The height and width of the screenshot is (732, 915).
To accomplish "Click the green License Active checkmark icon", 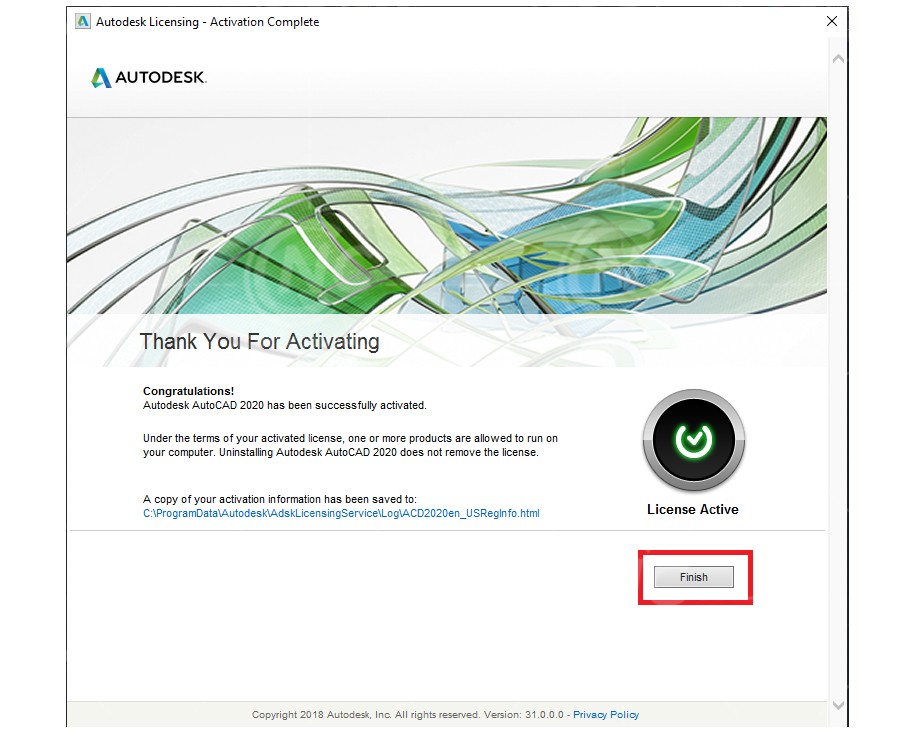I will (x=693, y=439).
